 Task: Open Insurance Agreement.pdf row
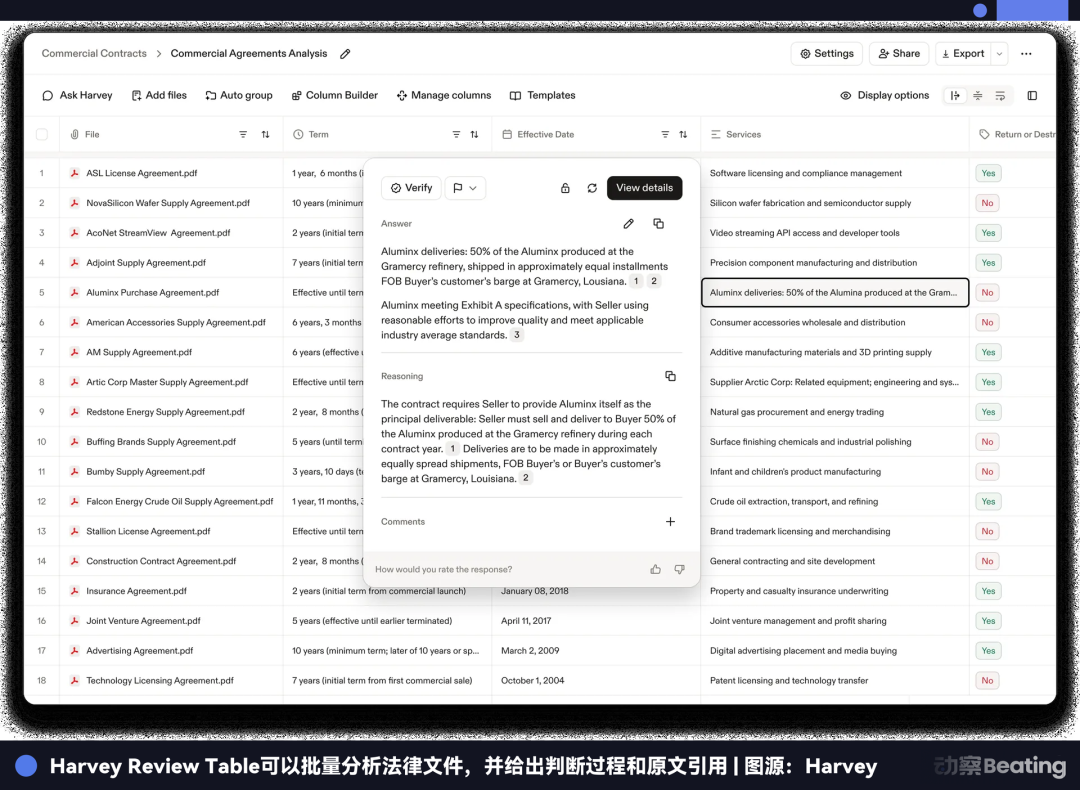tap(136, 591)
